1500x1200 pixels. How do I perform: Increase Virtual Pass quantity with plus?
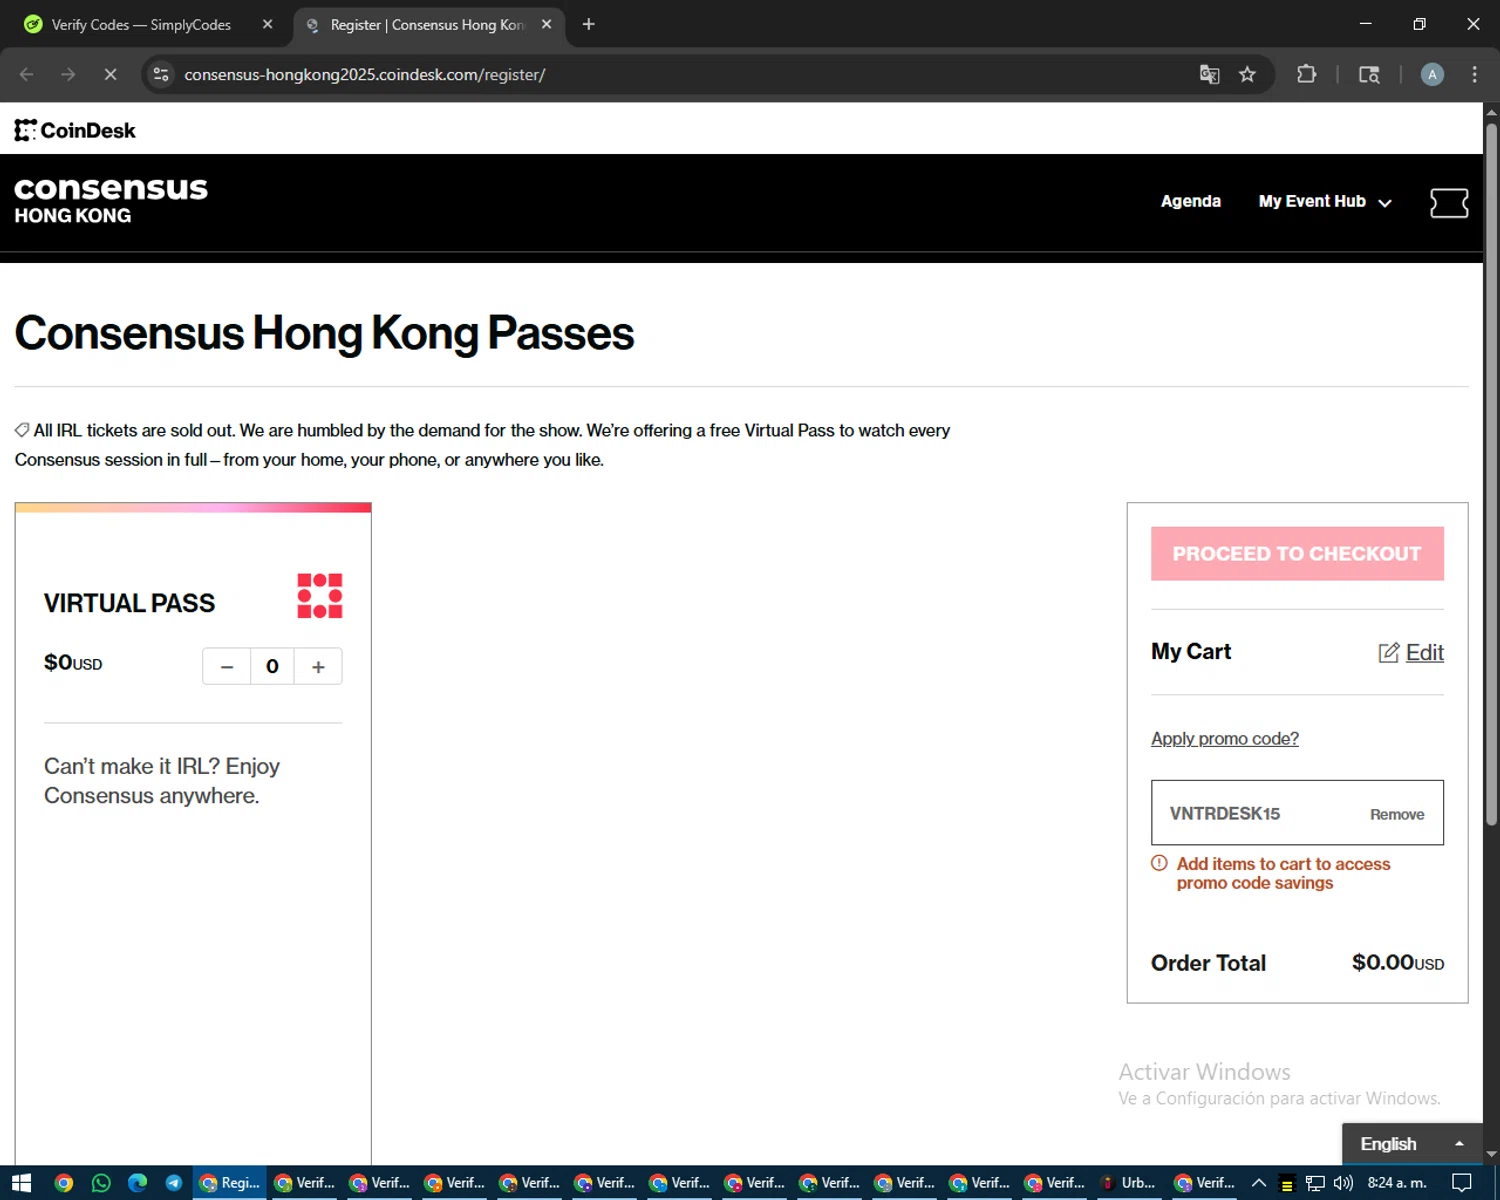point(318,667)
